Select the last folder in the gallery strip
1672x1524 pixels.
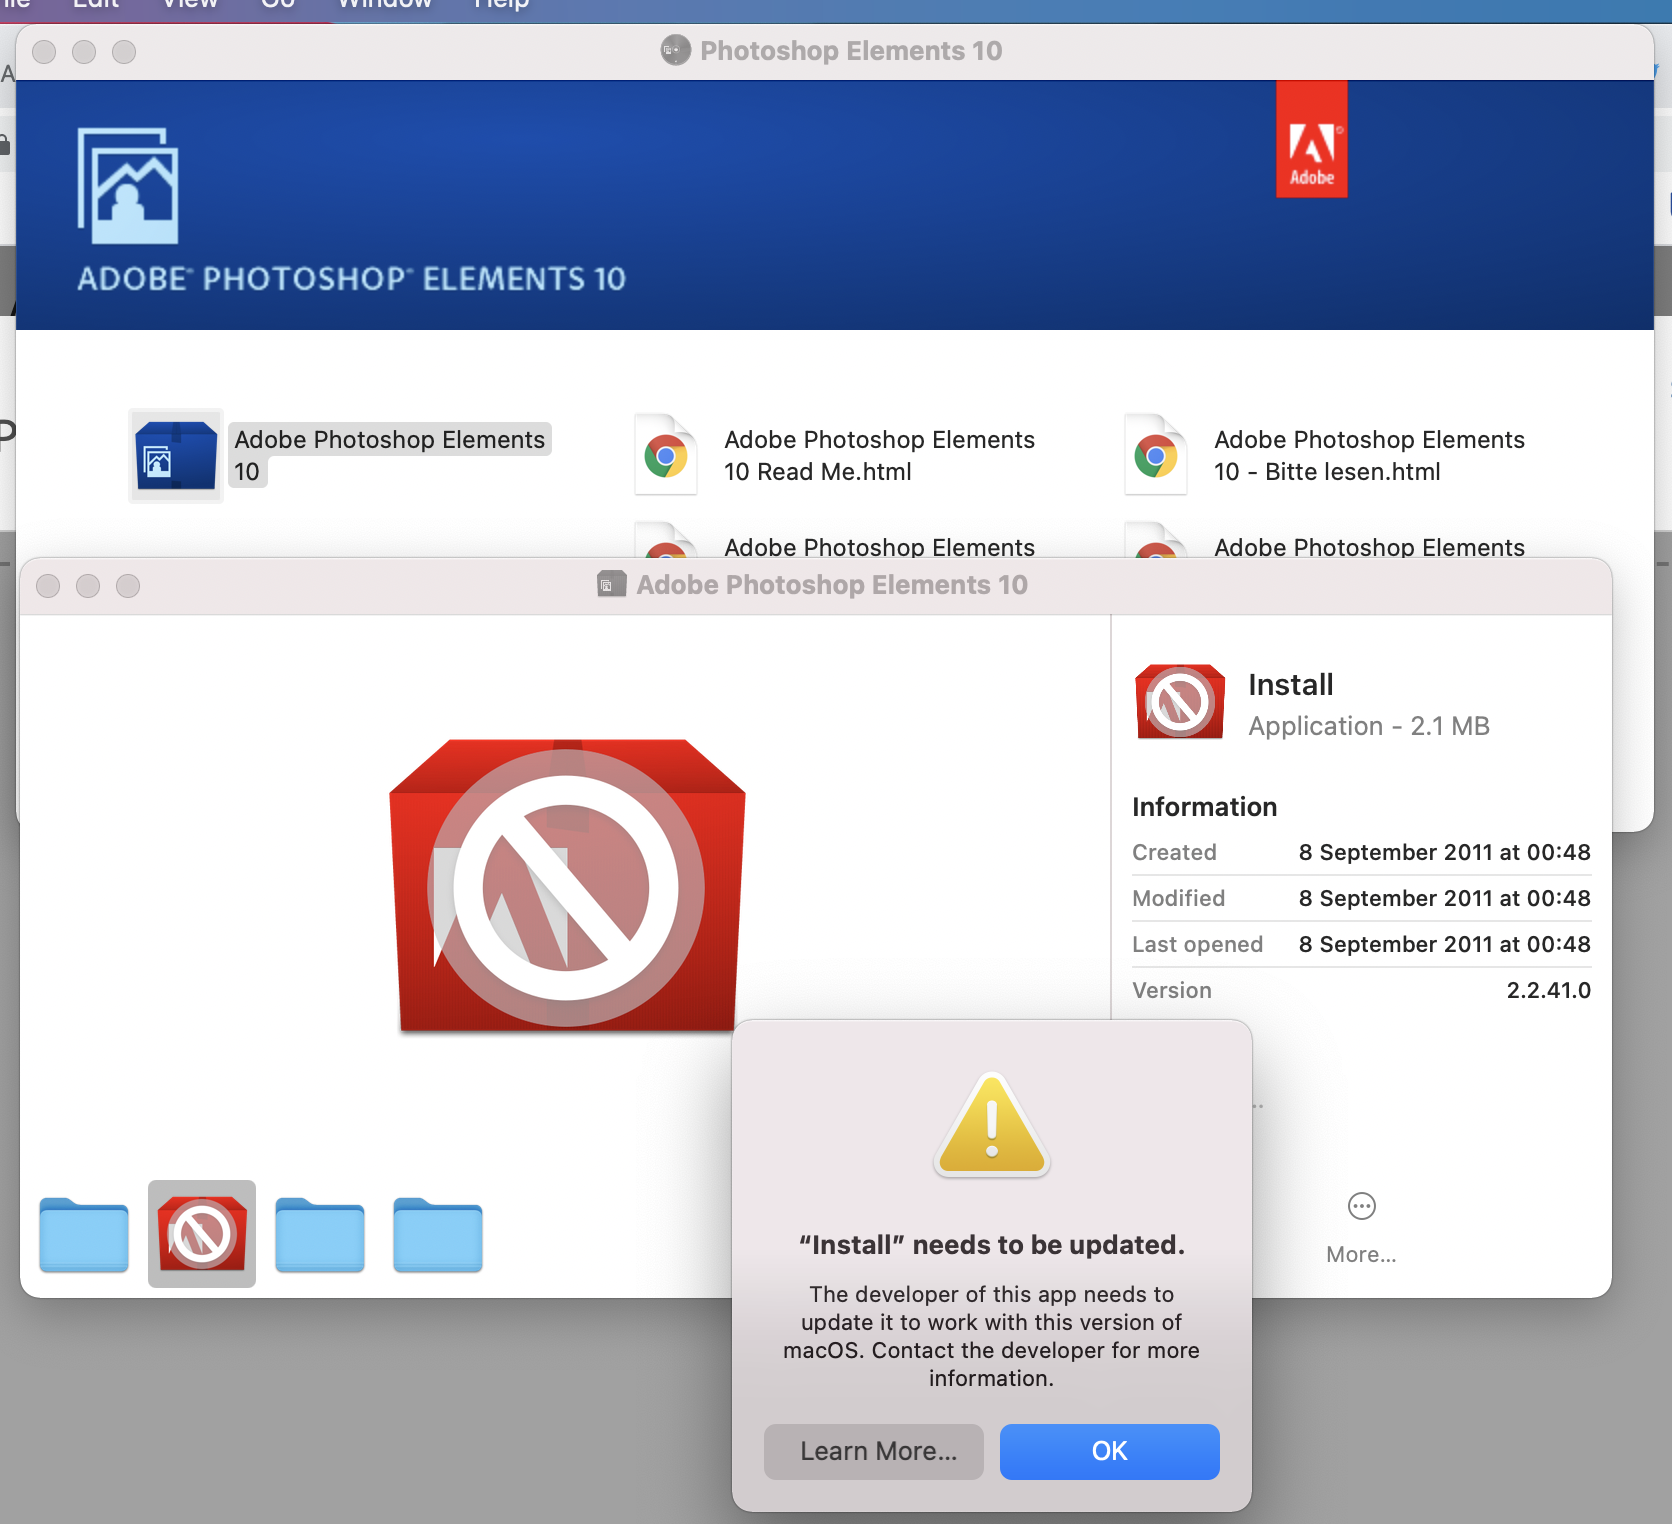click(x=438, y=1234)
